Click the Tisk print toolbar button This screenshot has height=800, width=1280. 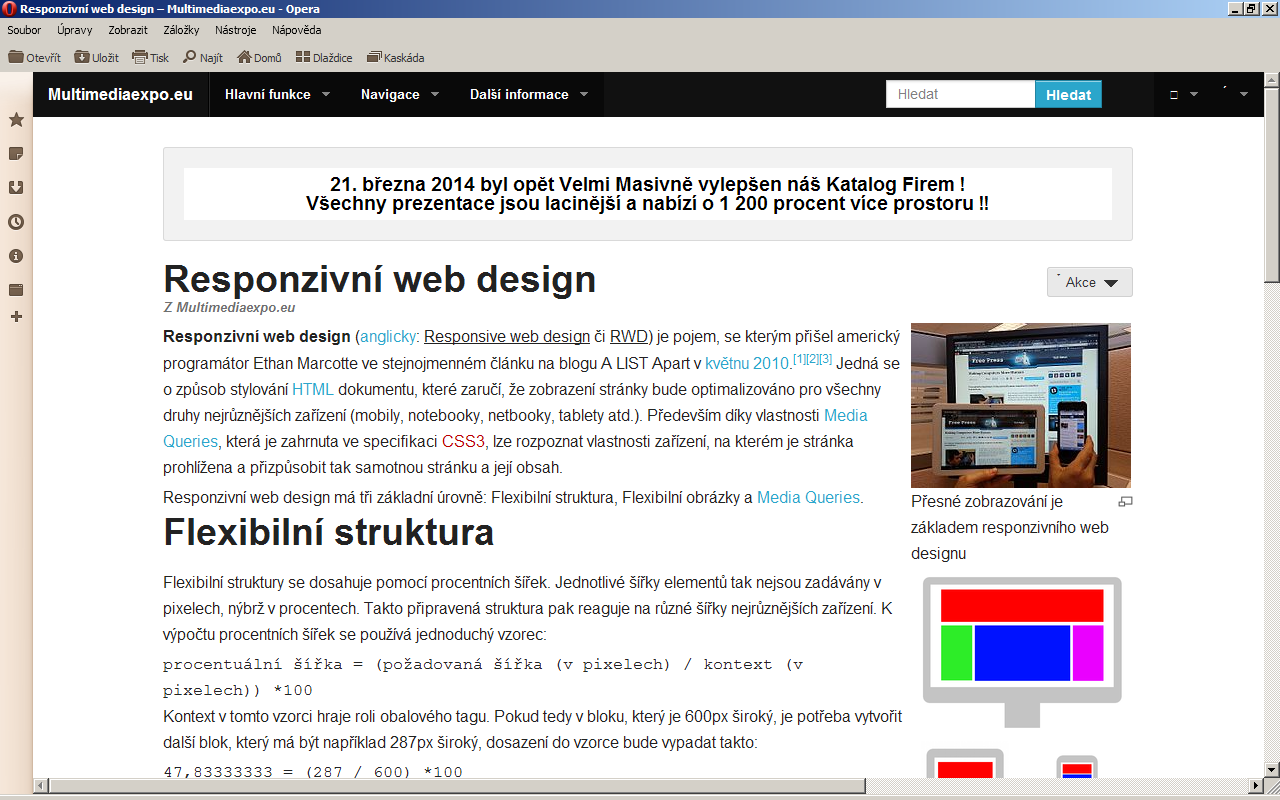pos(151,58)
